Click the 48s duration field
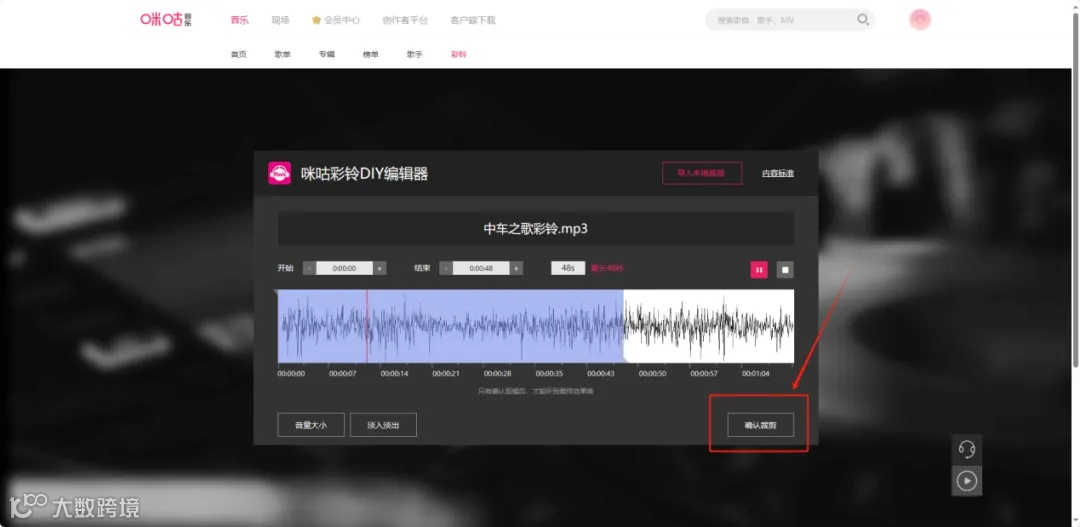This screenshot has height=527, width=1080. [568, 268]
